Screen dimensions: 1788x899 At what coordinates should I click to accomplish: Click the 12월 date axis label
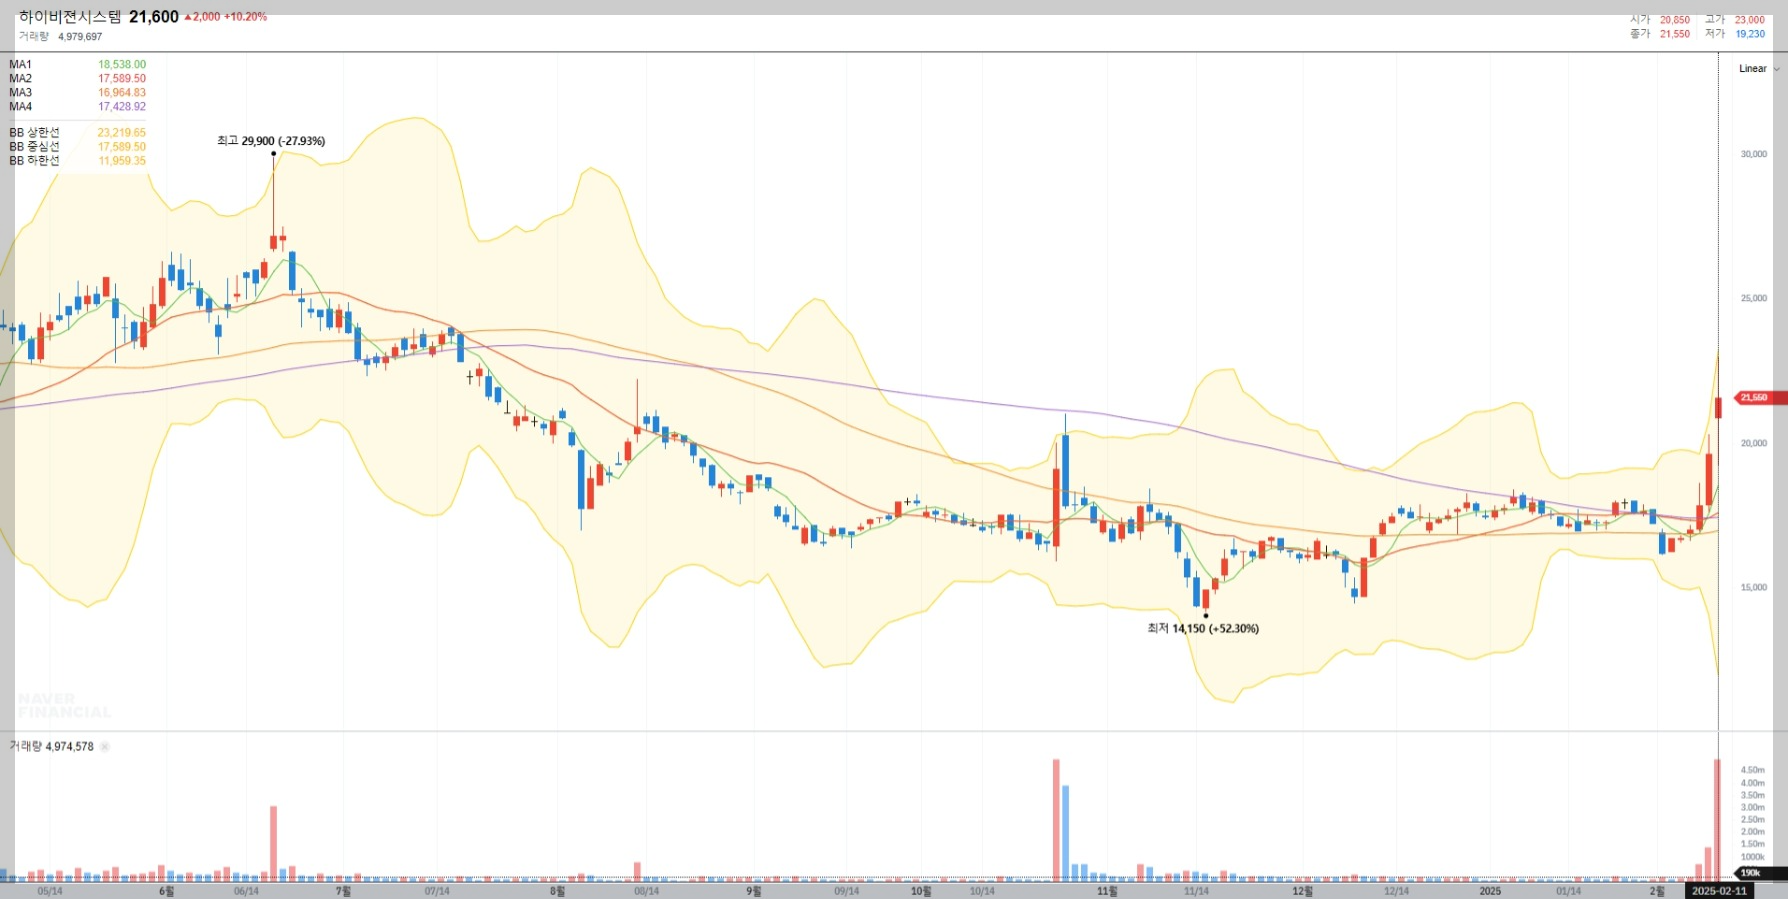point(1302,891)
